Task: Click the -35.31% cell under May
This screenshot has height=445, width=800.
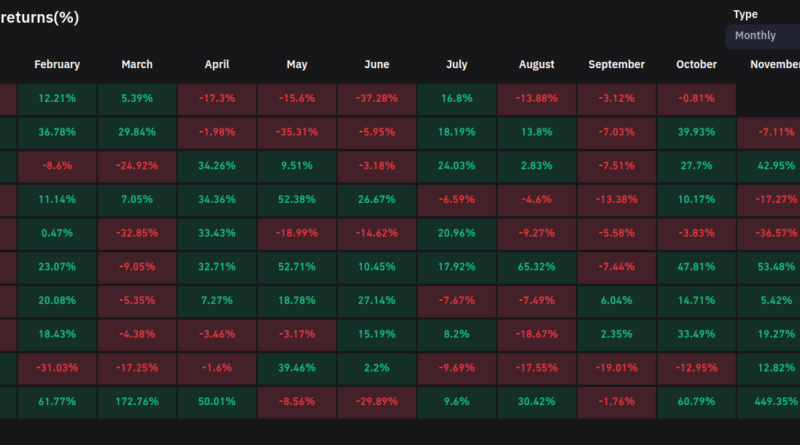Action: pyautogui.click(x=297, y=133)
